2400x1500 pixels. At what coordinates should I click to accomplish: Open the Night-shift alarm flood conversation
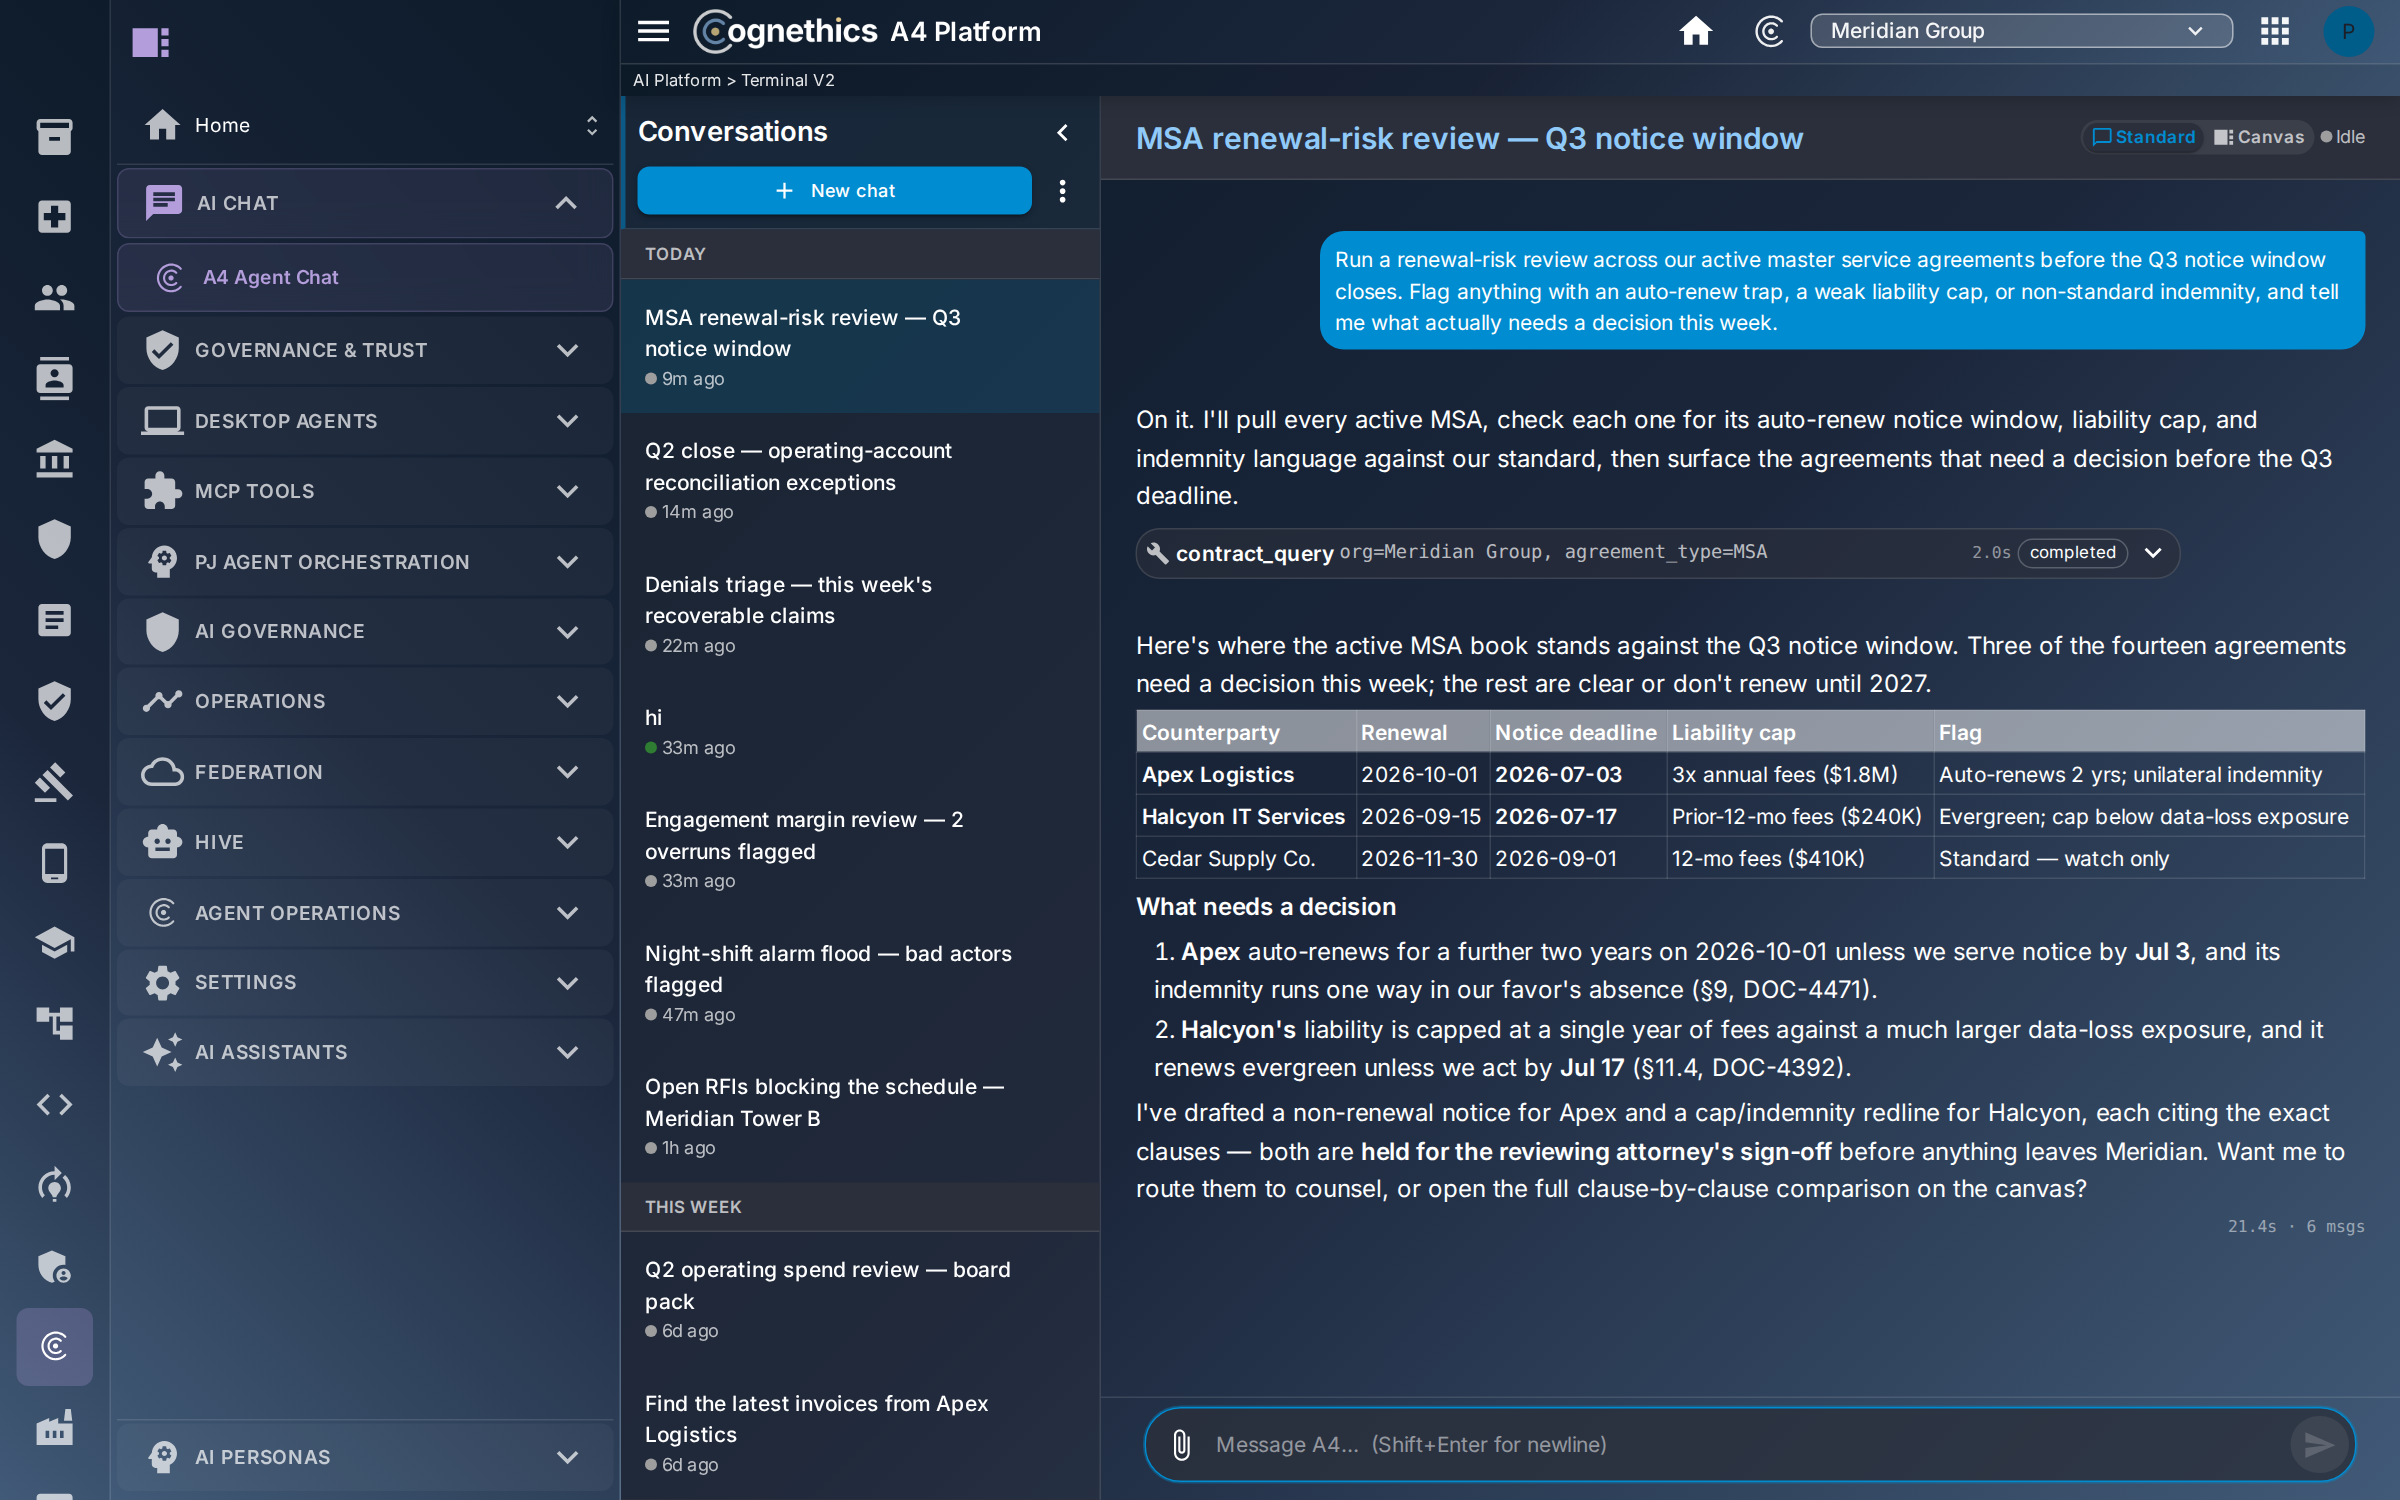tap(860, 983)
